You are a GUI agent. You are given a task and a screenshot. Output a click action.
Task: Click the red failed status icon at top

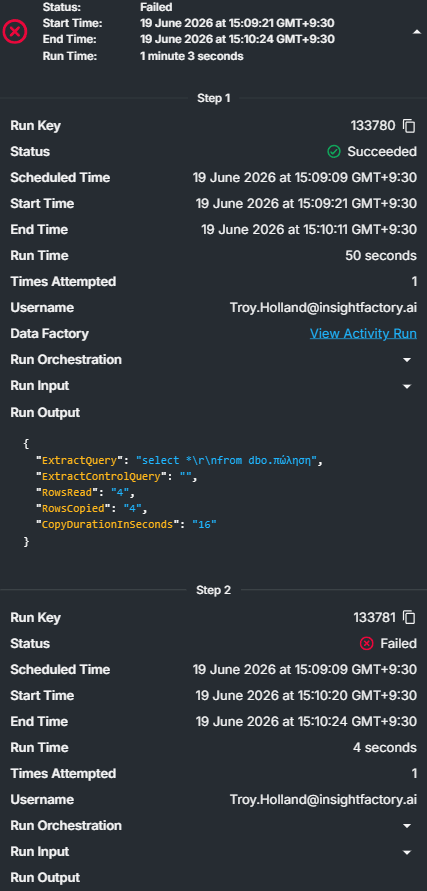15,32
